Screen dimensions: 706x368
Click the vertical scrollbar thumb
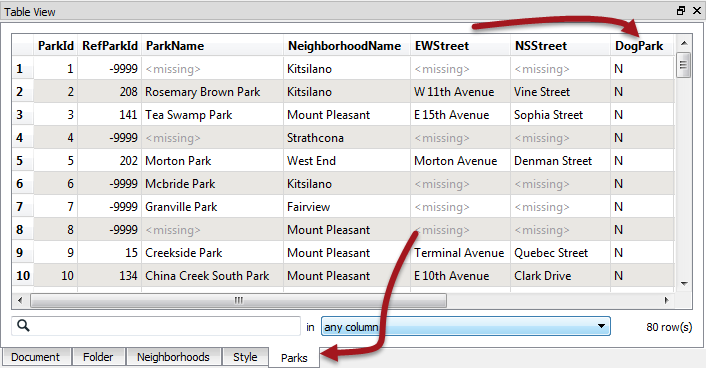pos(683,65)
